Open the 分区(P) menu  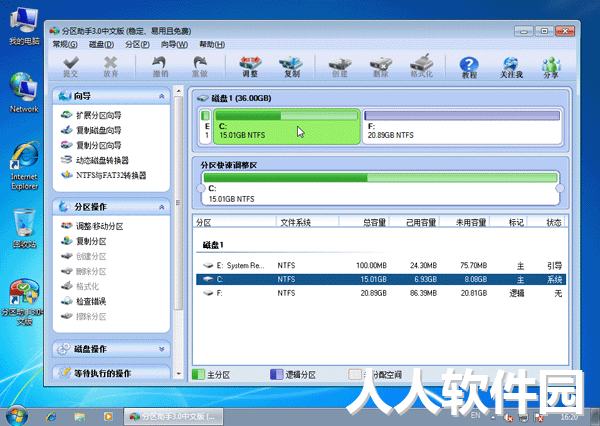(137, 44)
